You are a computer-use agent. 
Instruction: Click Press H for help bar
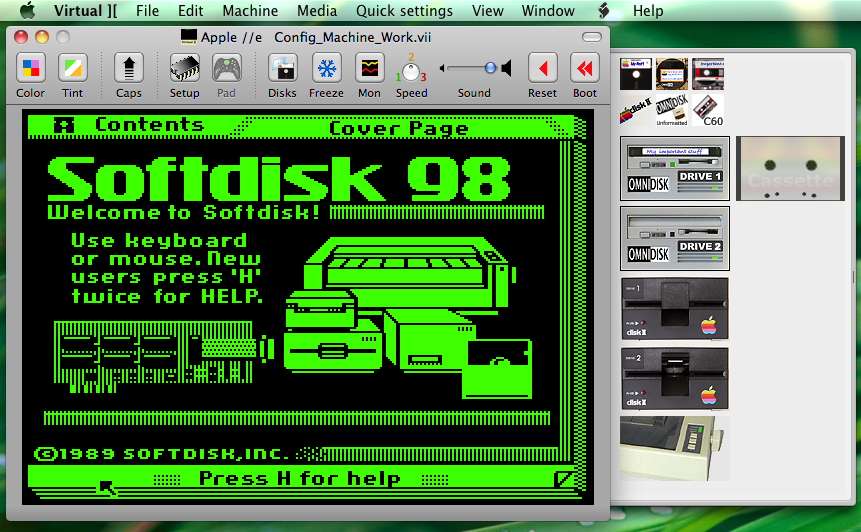click(x=300, y=479)
